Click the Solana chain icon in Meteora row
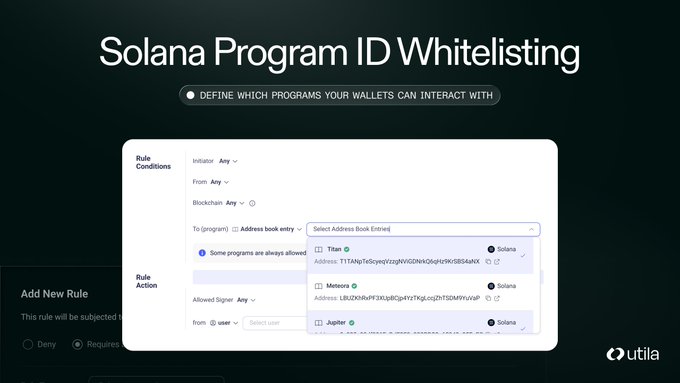This screenshot has width=680, height=383. pyautogui.click(x=491, y=286)
